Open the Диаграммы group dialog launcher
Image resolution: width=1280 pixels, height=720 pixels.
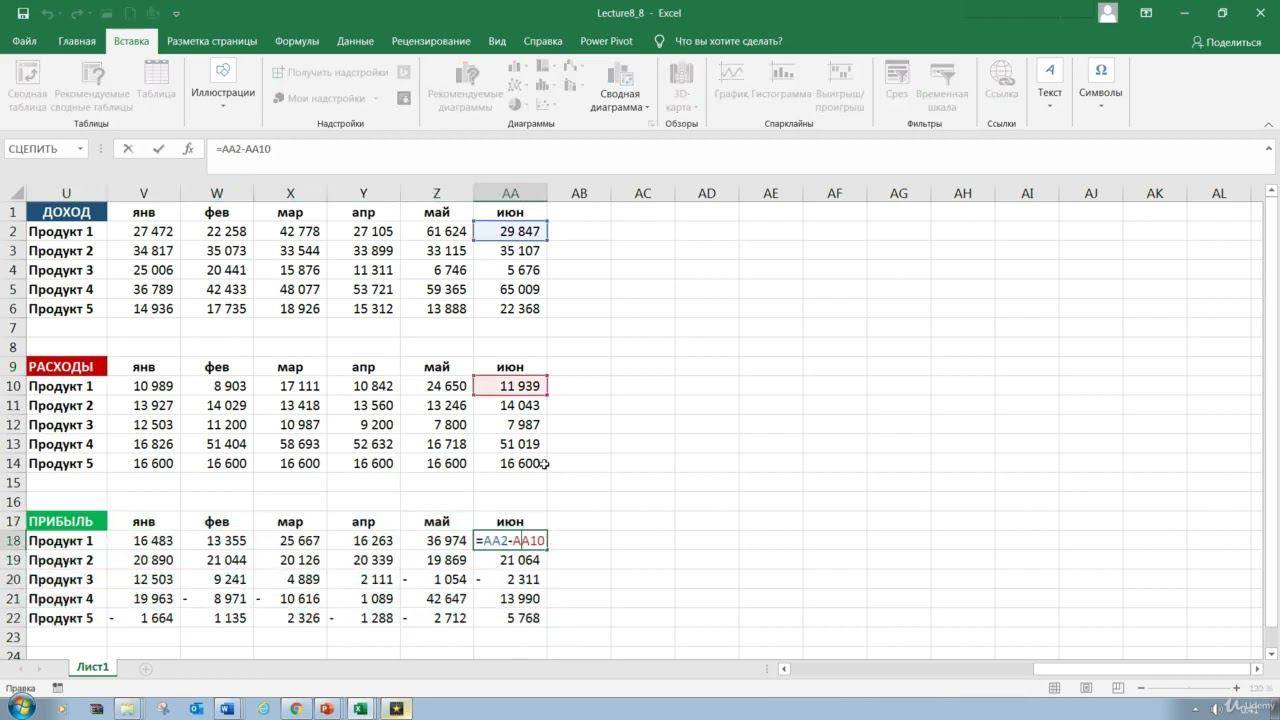pyautogui.click(x=652, y=123)
